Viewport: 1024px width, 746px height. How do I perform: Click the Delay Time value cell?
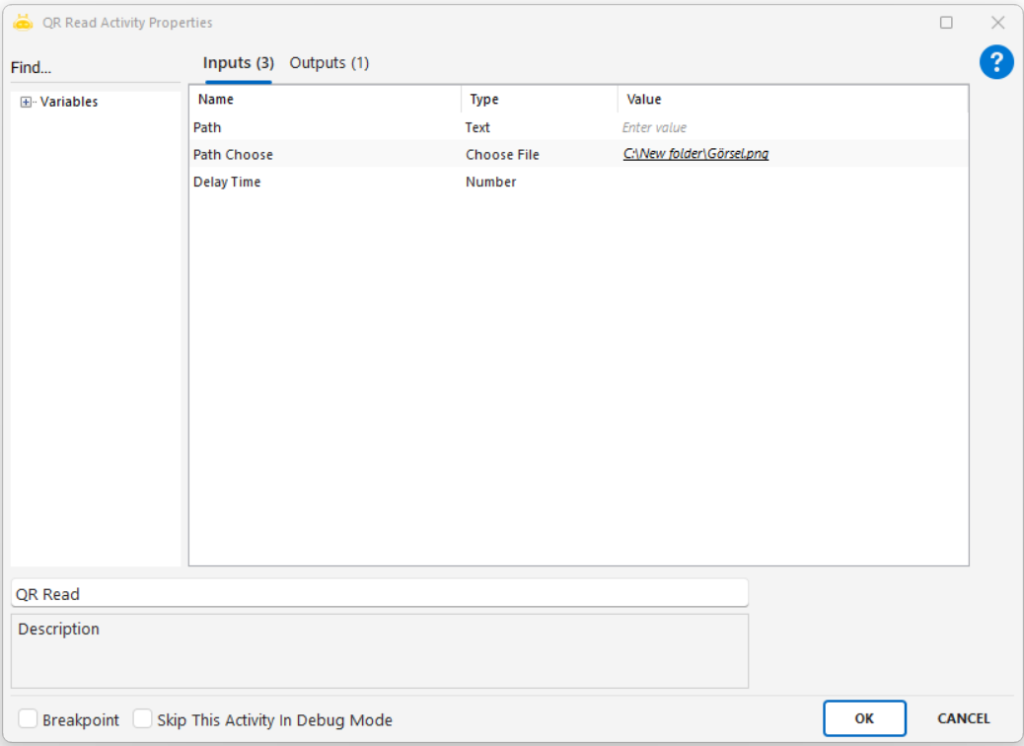(790, 182)
